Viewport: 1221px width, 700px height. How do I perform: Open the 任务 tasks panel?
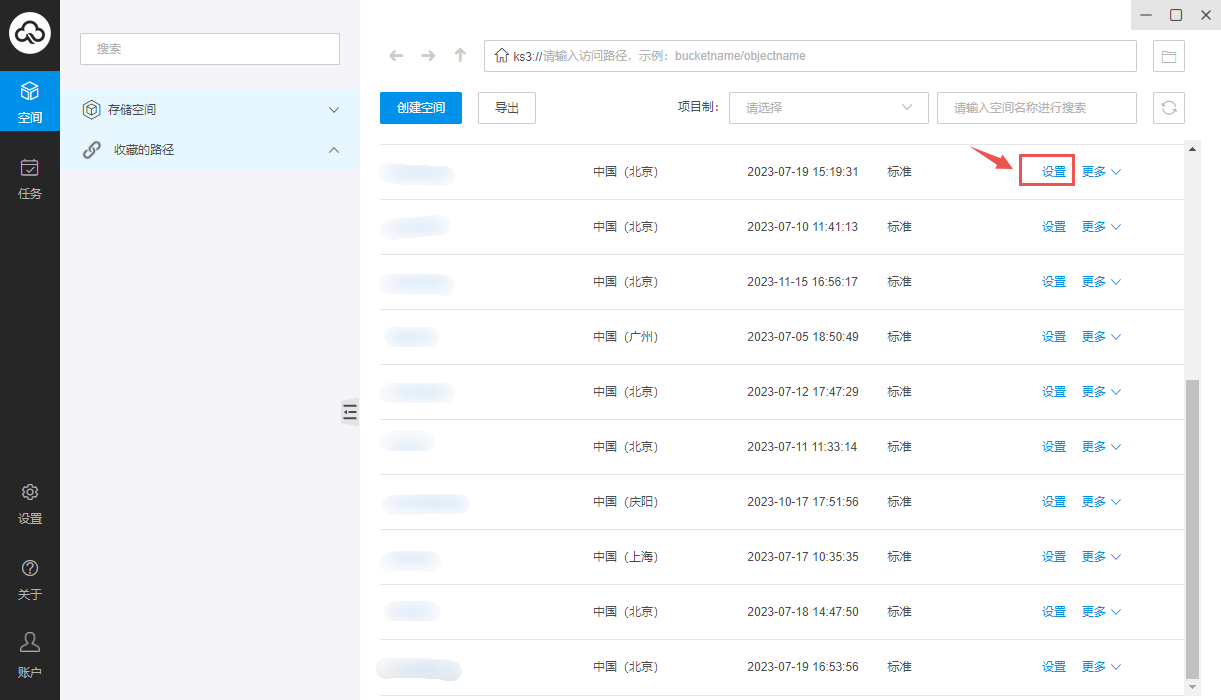pyautogui.click(x=30, y=178)
